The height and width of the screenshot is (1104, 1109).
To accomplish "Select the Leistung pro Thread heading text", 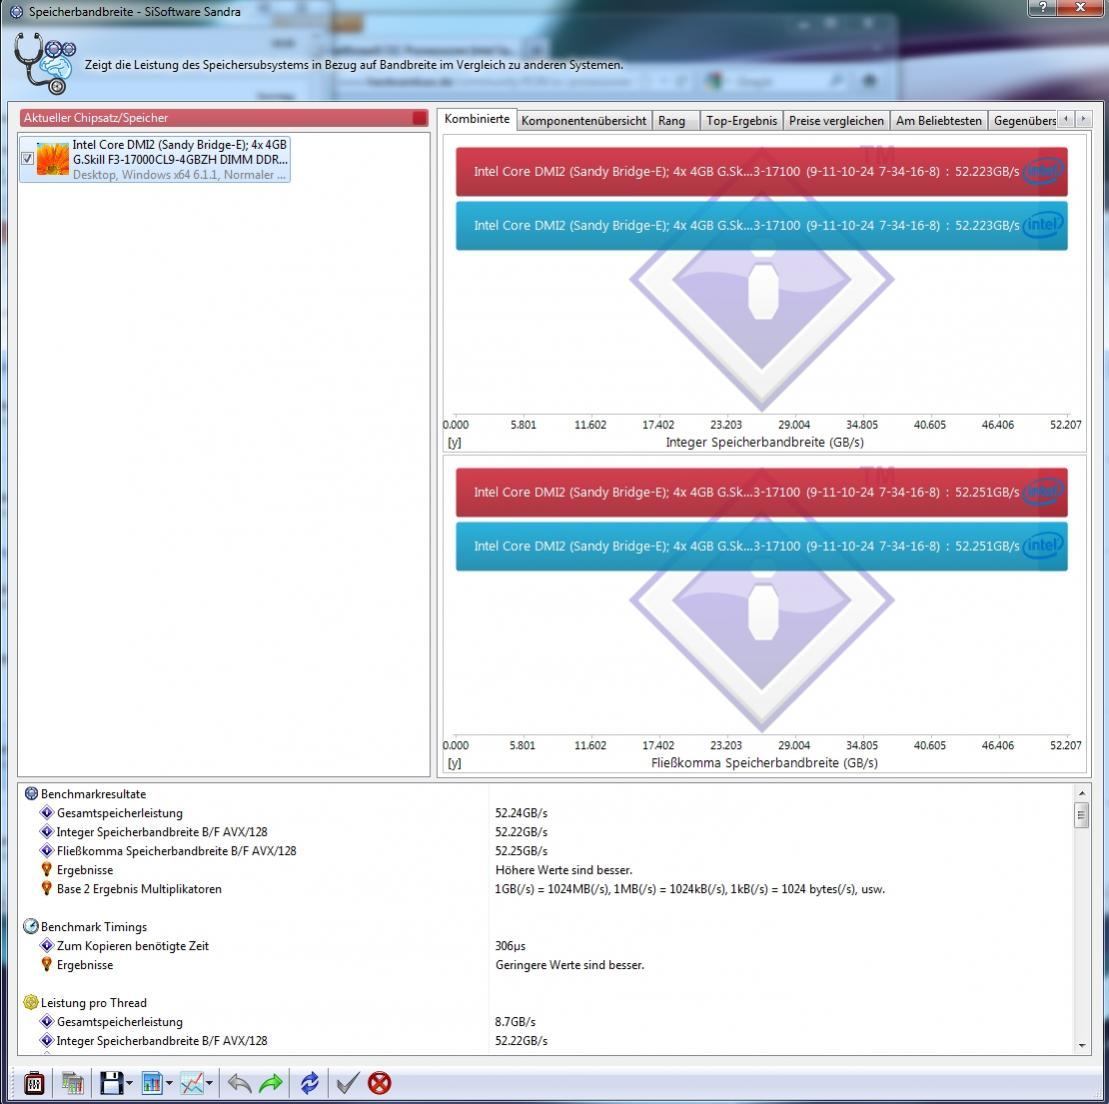I will [94, 1003].
